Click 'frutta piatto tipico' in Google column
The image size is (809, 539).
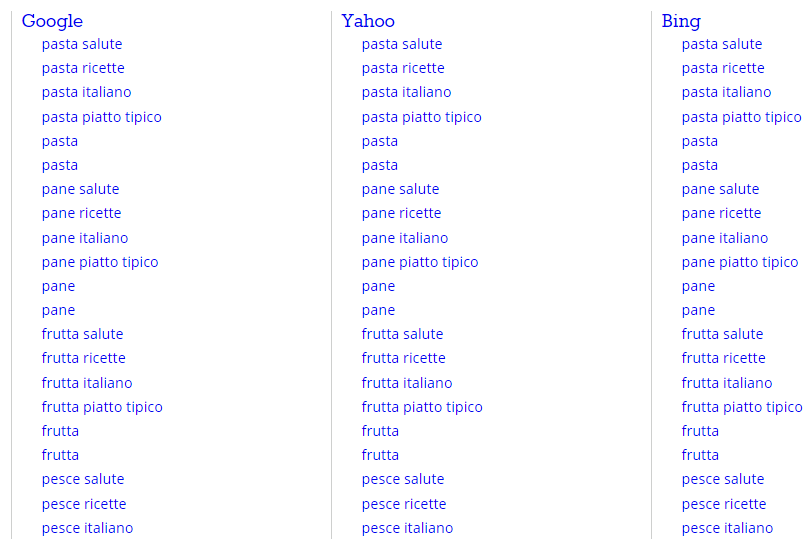[102, 407]
